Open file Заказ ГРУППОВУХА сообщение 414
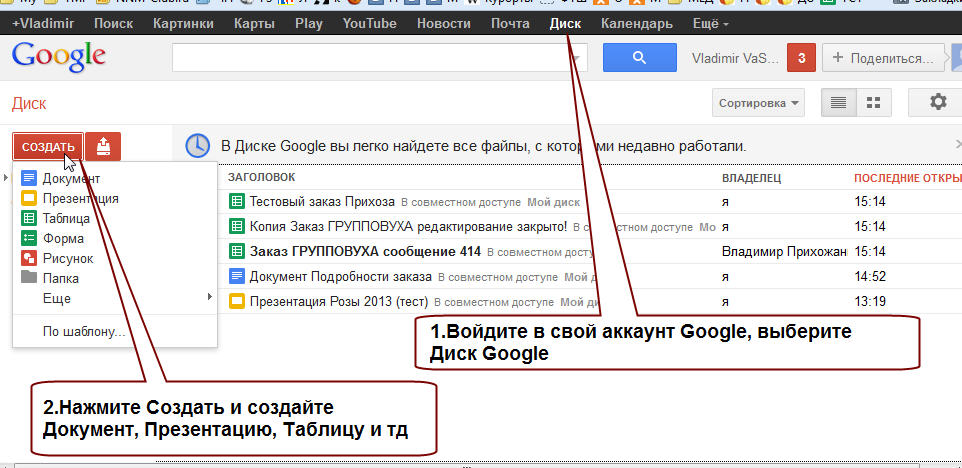 coord(365,251)
